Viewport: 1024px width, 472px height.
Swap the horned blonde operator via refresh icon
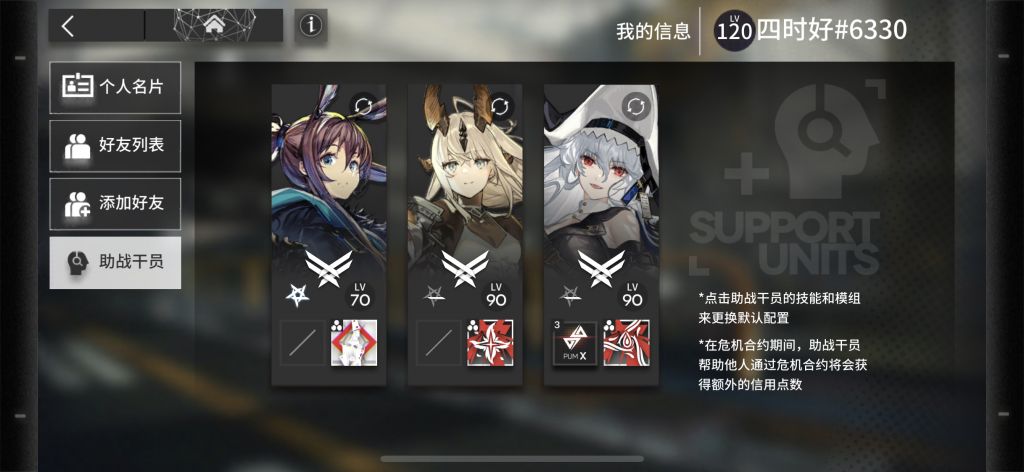click(500, 106)
